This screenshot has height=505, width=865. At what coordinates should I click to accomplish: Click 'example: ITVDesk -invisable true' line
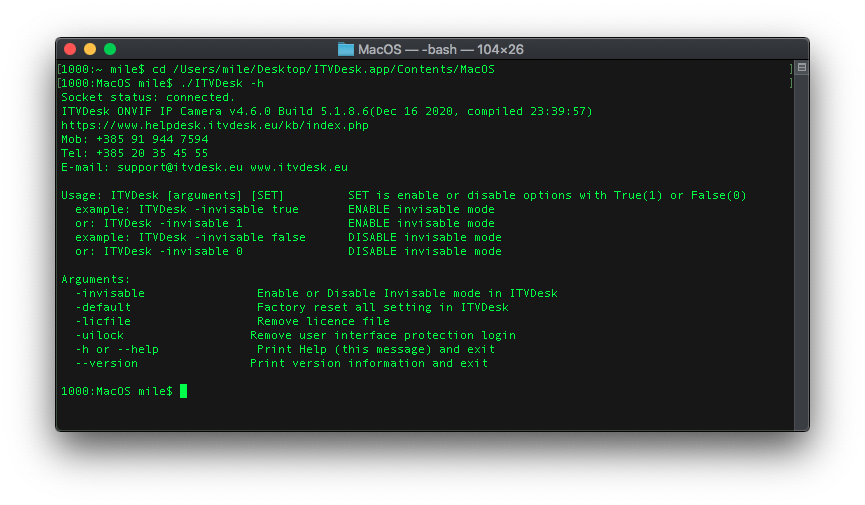point(187,209)
